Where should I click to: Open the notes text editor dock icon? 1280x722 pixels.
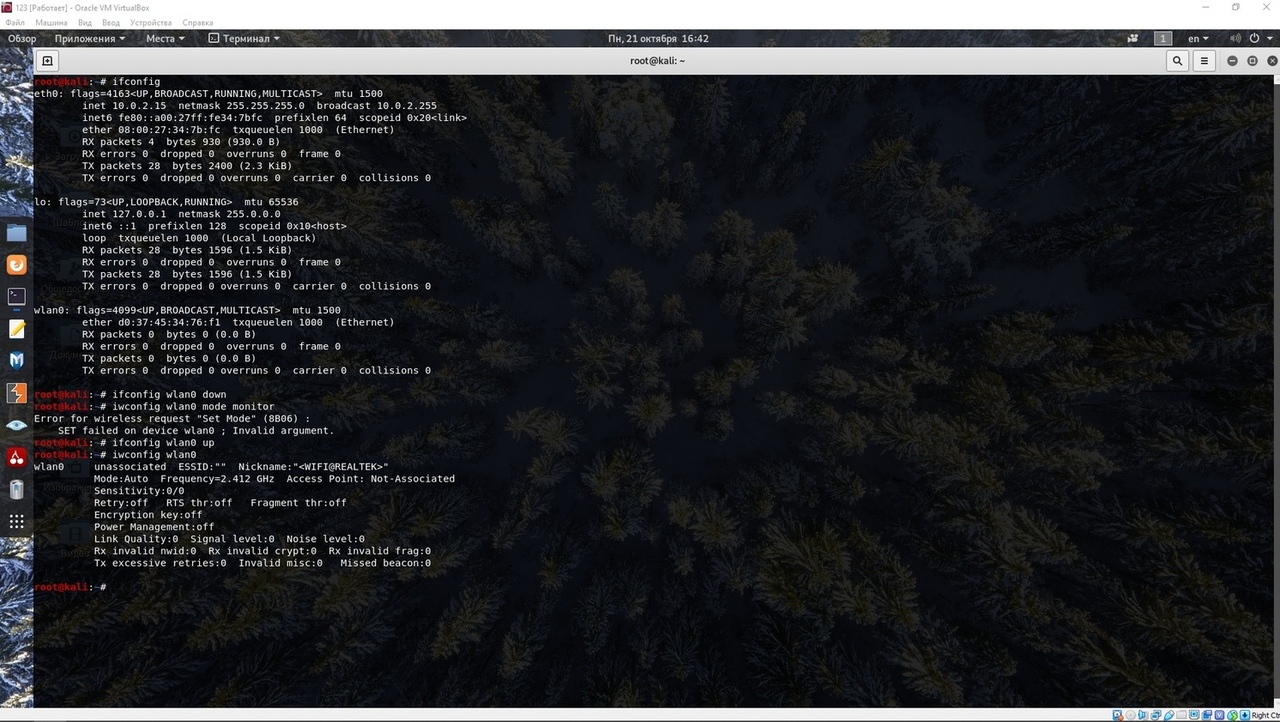16,328
